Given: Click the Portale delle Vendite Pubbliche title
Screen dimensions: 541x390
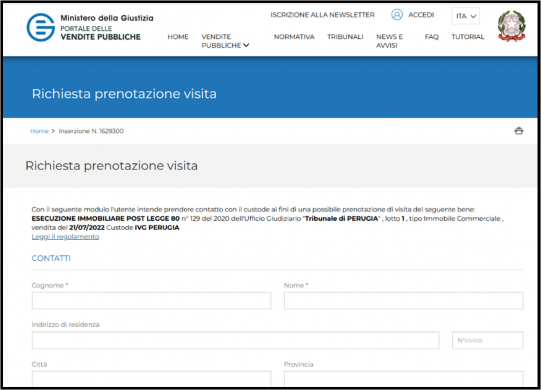Looking at the screenshot, I should coord(100,33).
